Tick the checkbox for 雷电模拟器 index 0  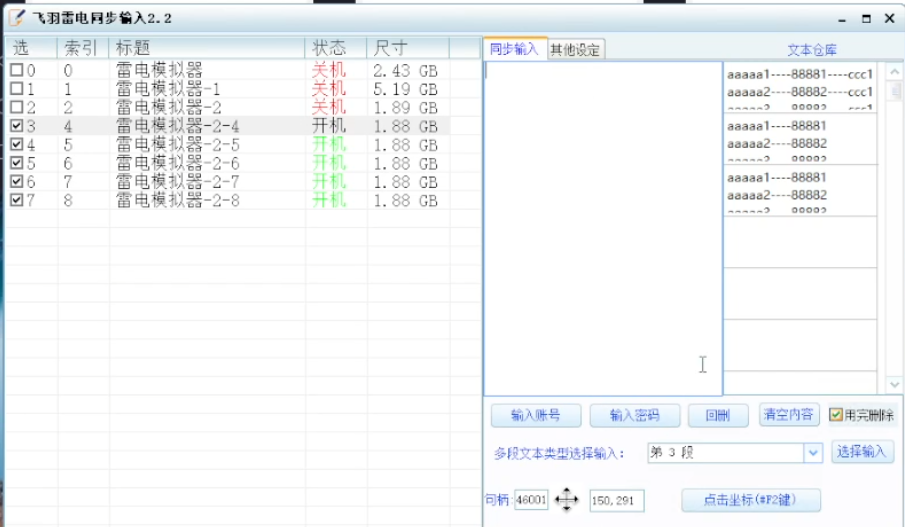17,71
